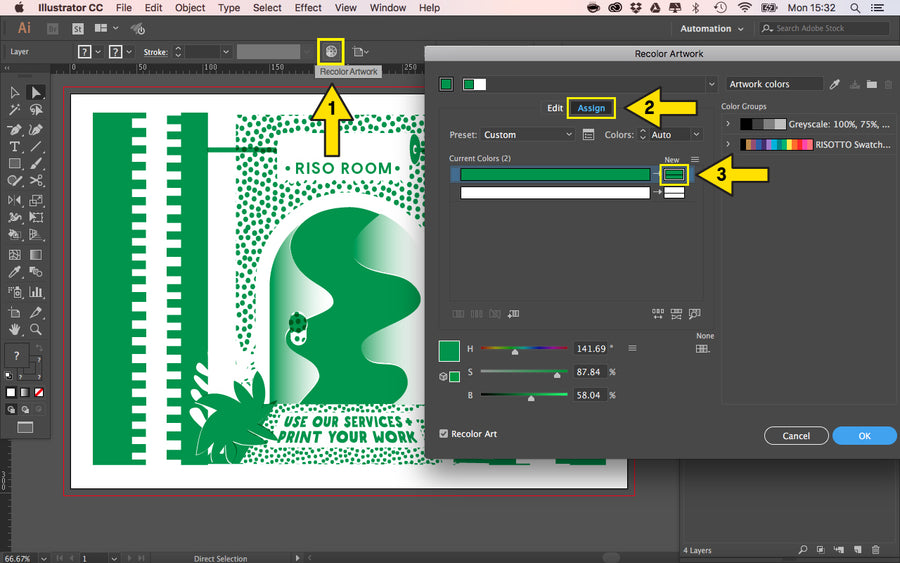
Task: Open the Window menu
Action: click(x=387, y=7)
